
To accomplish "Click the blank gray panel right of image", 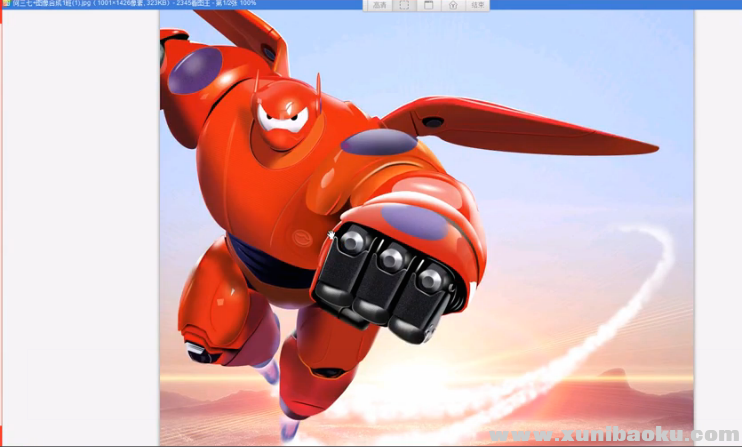I will click(717, 230).
